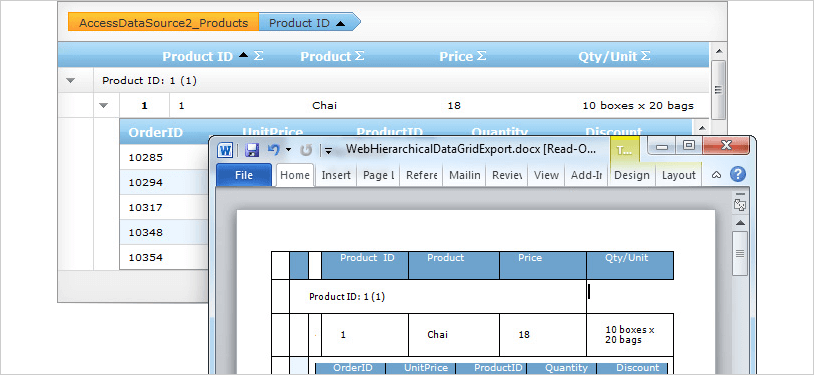The height and width of the screenshot is (375, 814).
Task: Switch to the Design table tools tab
Action: point(631,175)
